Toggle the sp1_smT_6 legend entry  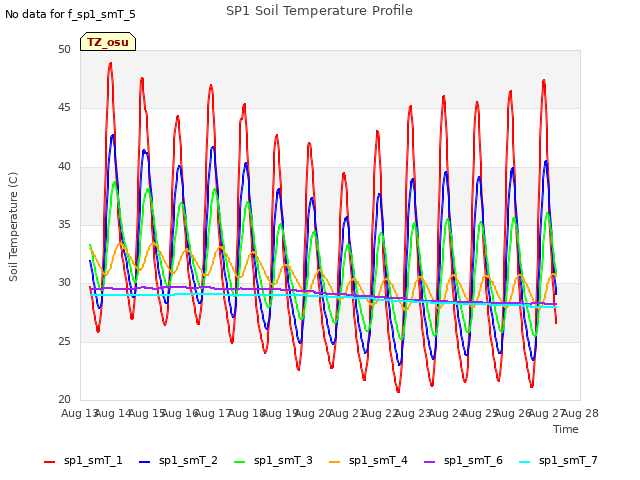[x=463, y=461]
